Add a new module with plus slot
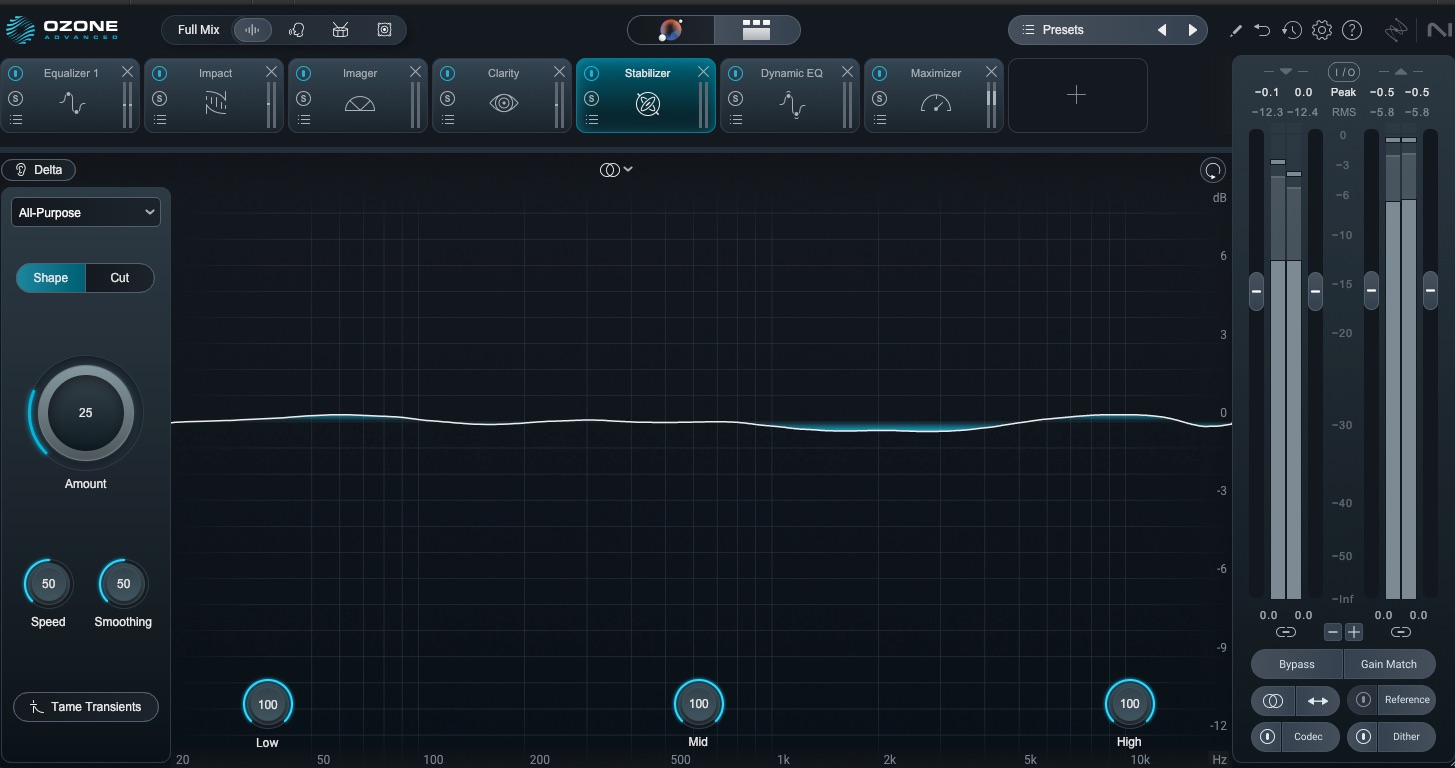The image size is (1455, 768). (x=1076, y=95)
